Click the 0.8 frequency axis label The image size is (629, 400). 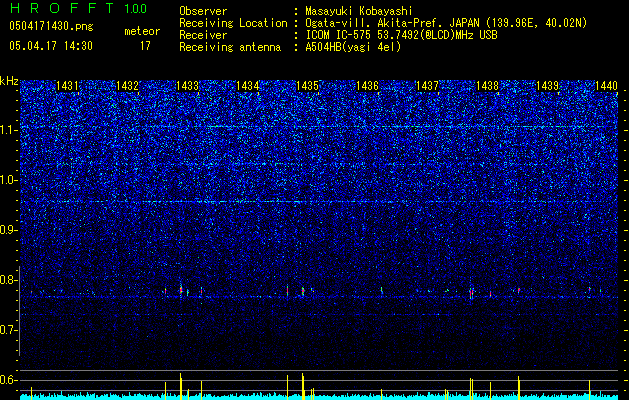[8, 280]
